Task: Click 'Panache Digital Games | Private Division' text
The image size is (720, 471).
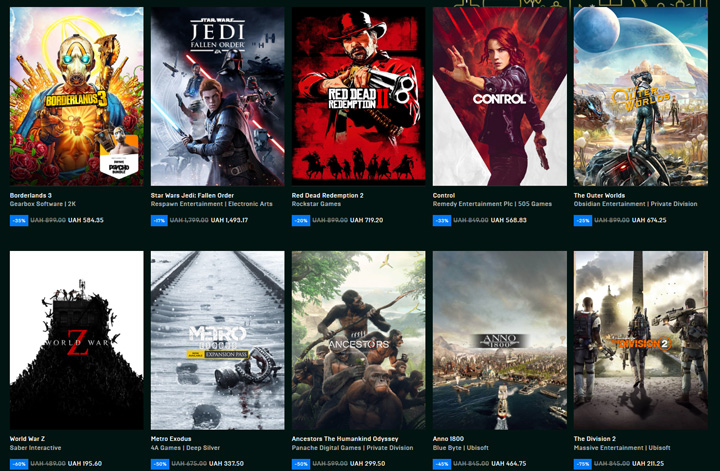Action: [x=352, y=448]
